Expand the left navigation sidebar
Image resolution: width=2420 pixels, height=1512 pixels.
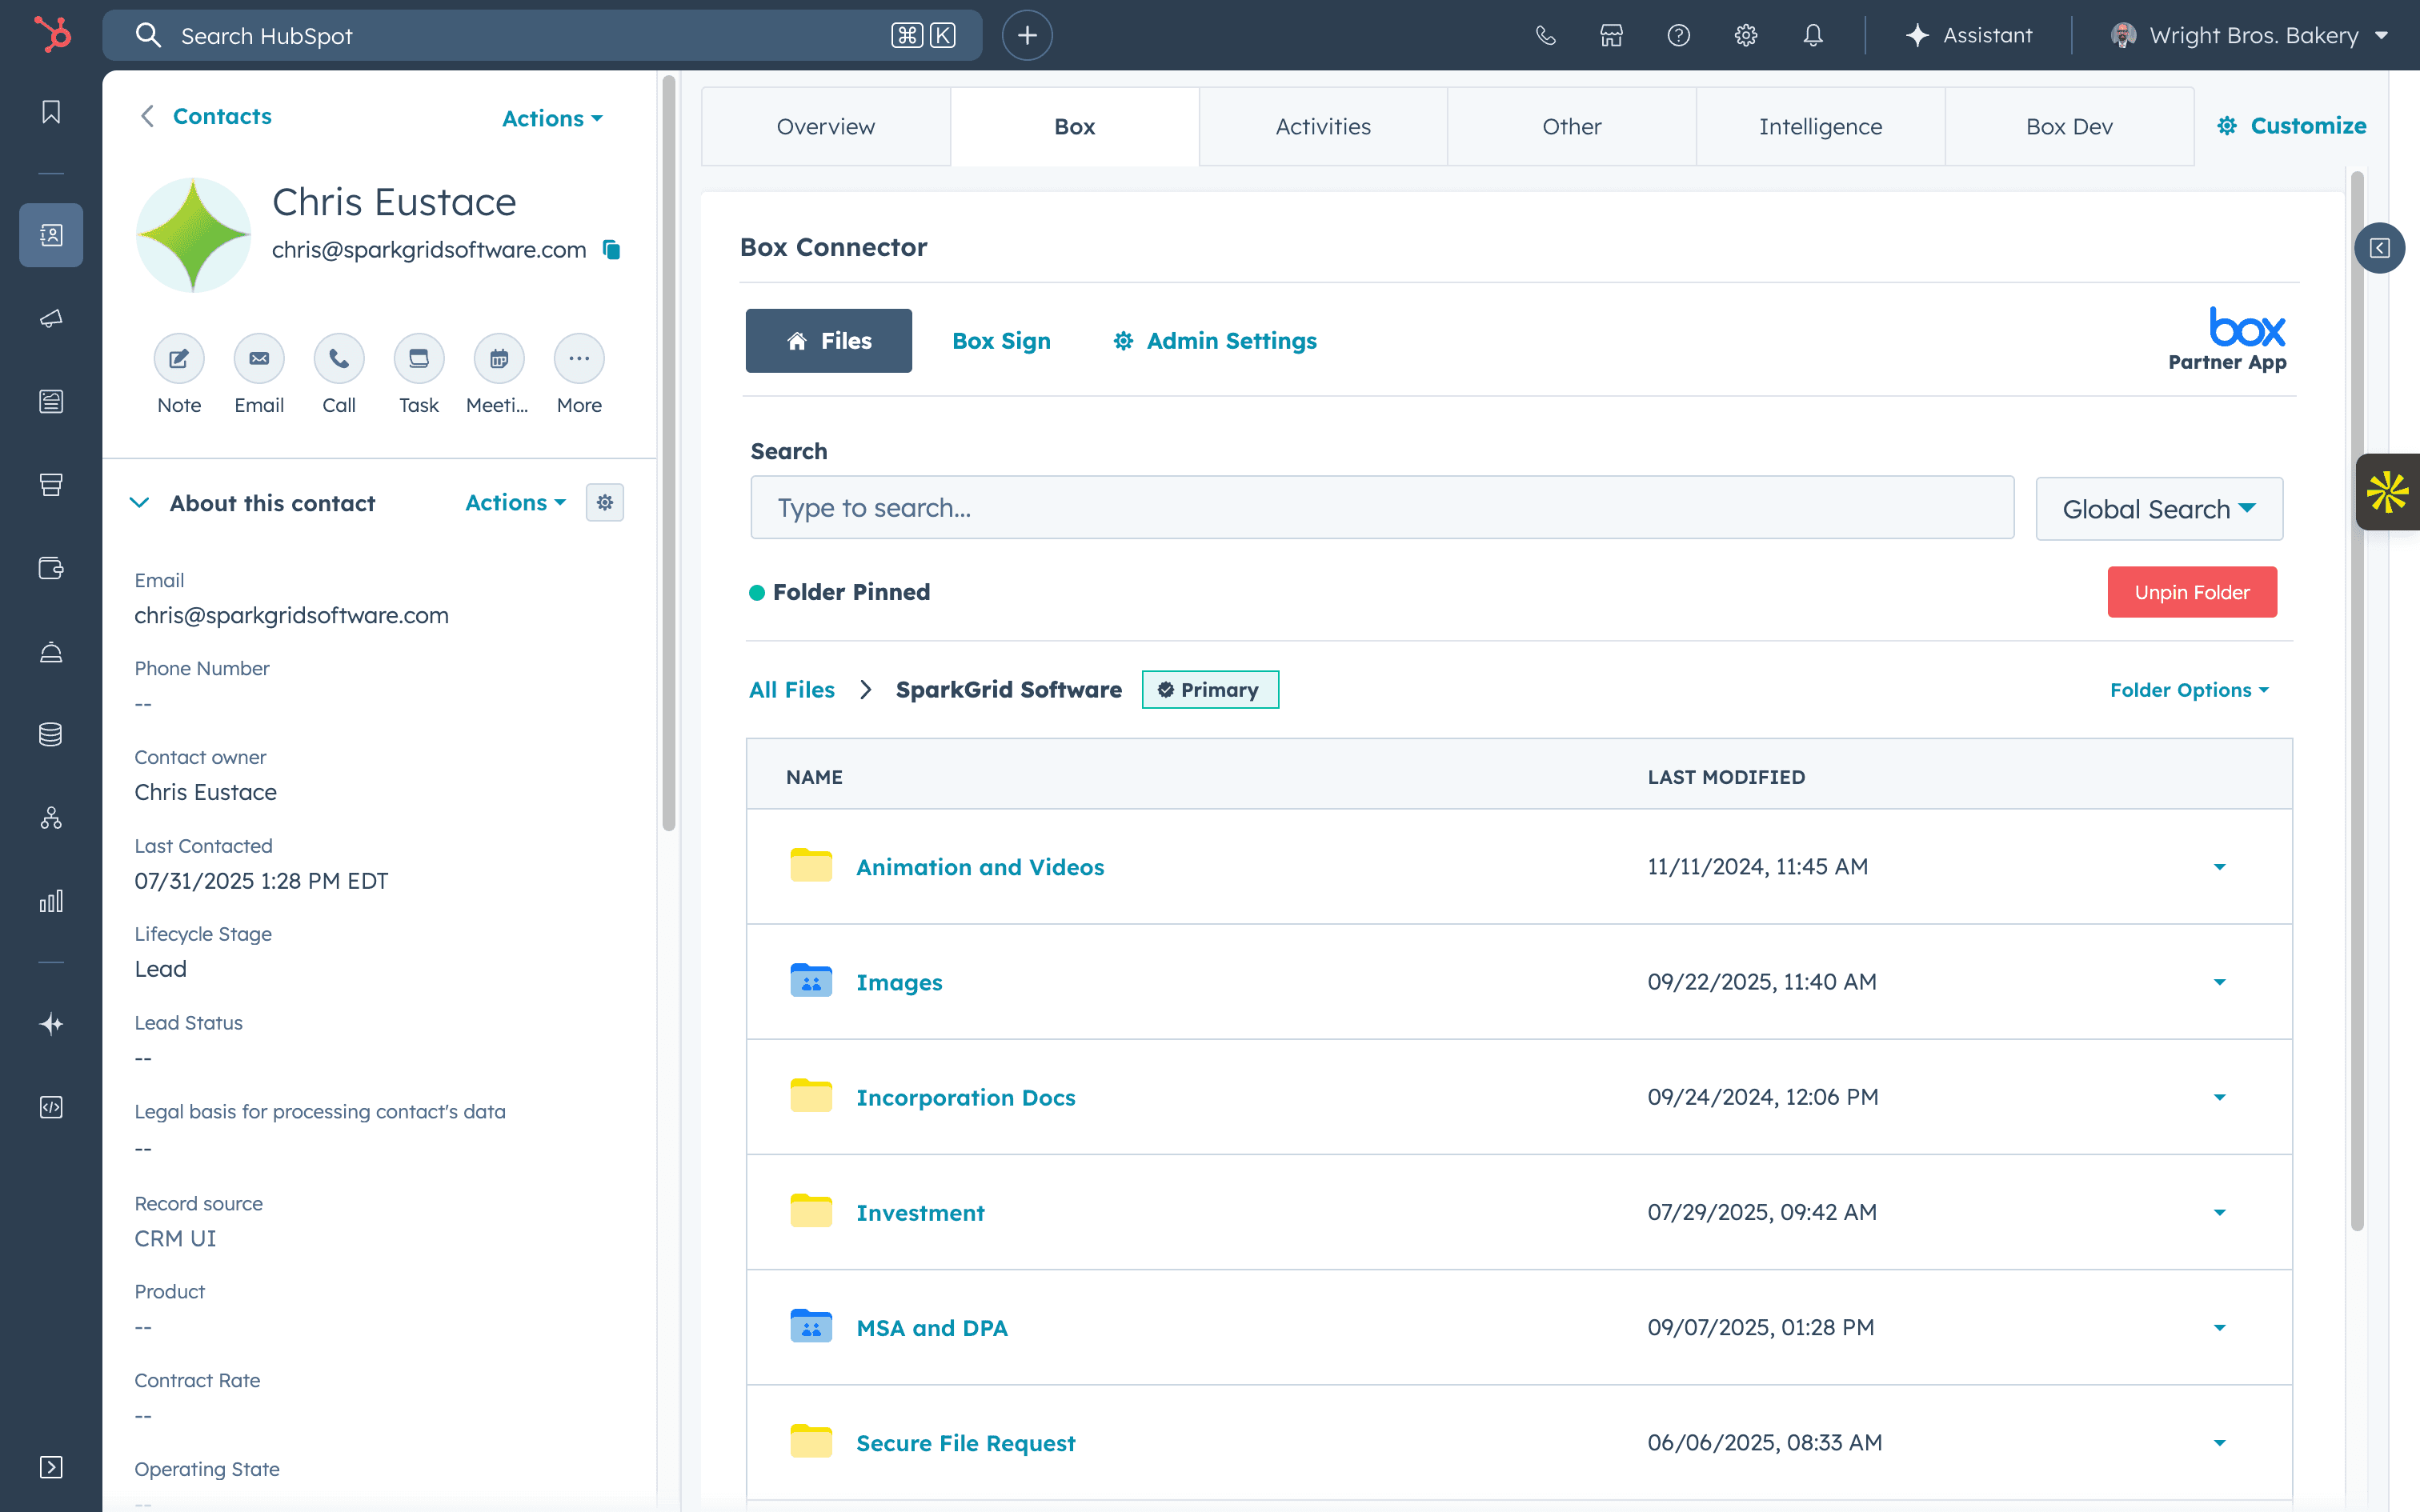pos(51,1467)
